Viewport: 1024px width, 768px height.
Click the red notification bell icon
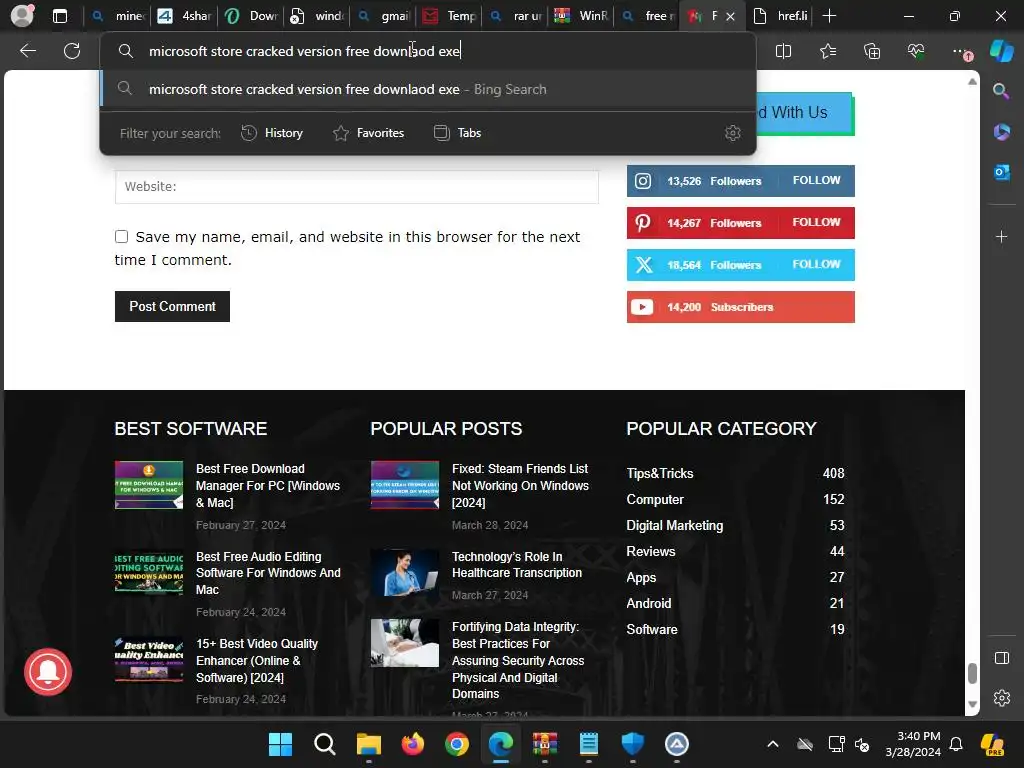48,672
